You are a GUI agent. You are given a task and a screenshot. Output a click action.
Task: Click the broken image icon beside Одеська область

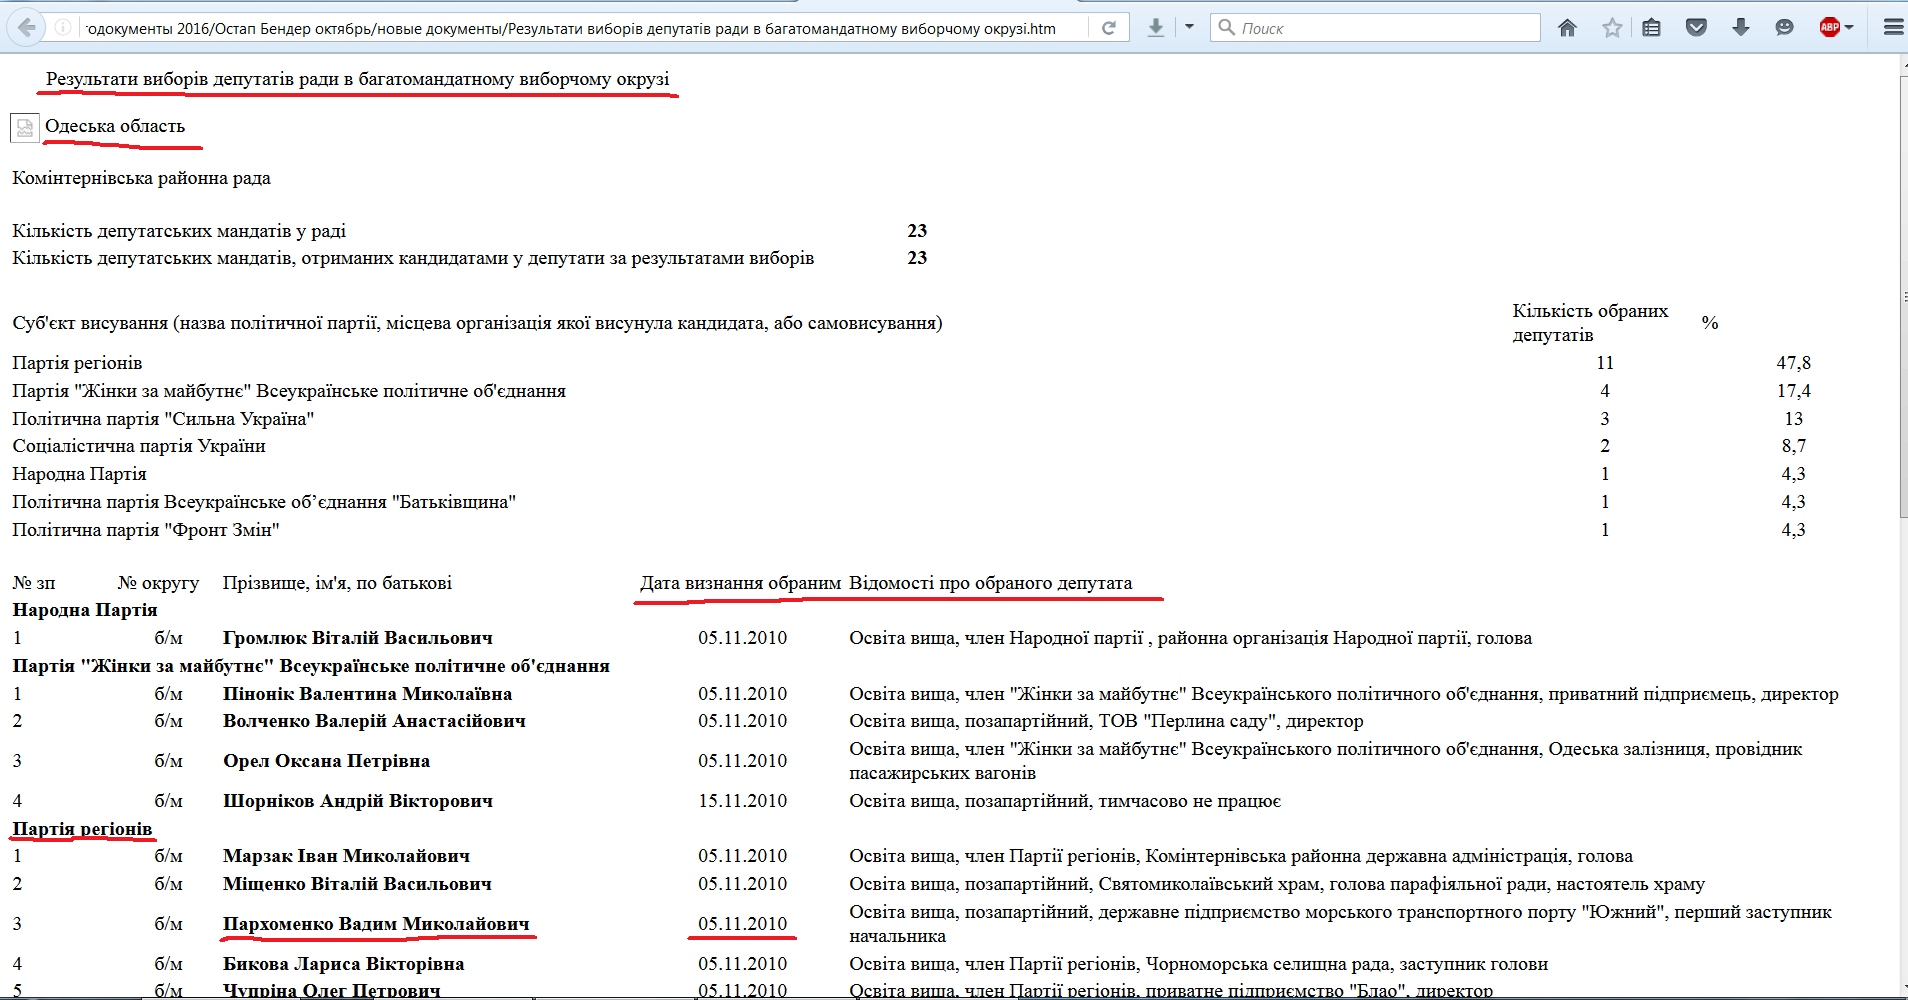(x=24, y=128)
